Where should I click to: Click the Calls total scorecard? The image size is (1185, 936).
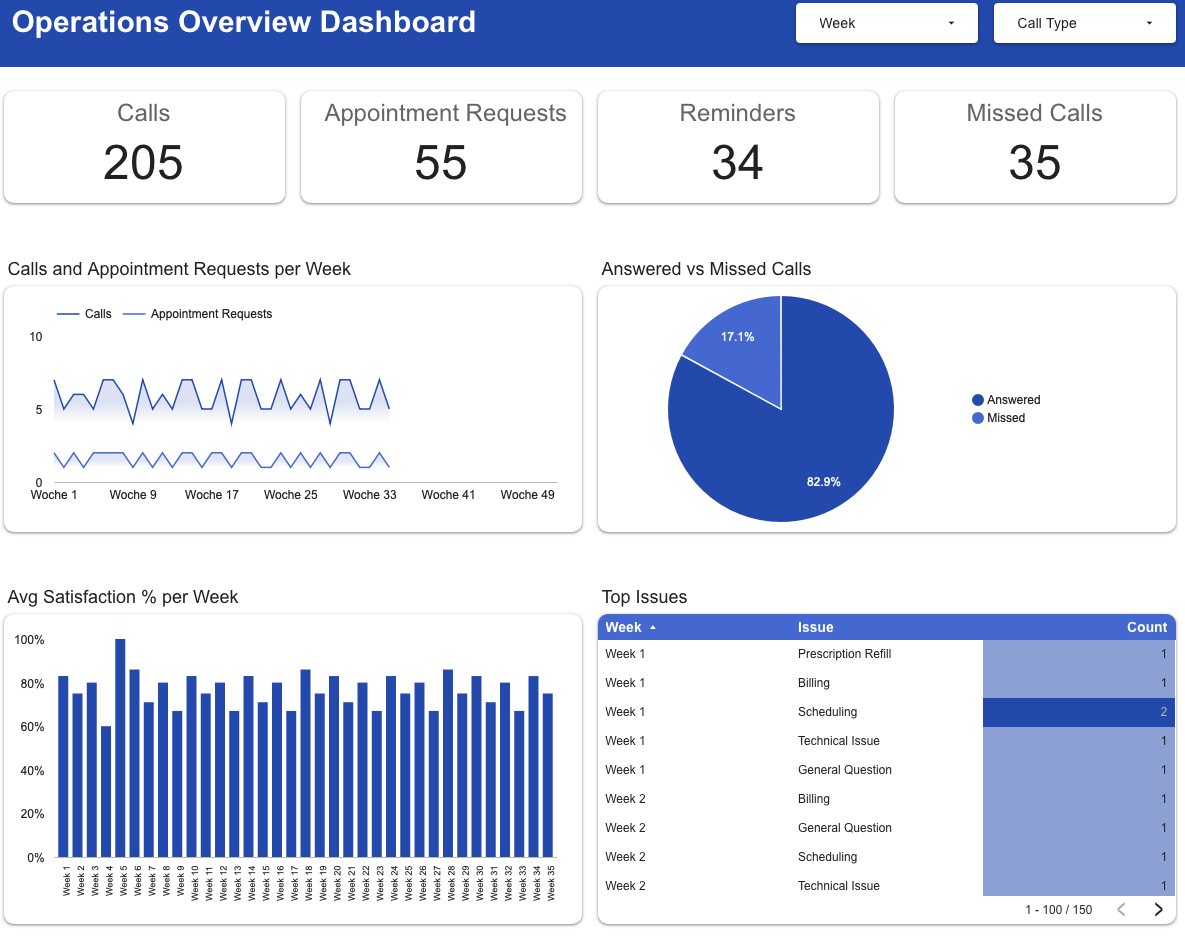144,147
